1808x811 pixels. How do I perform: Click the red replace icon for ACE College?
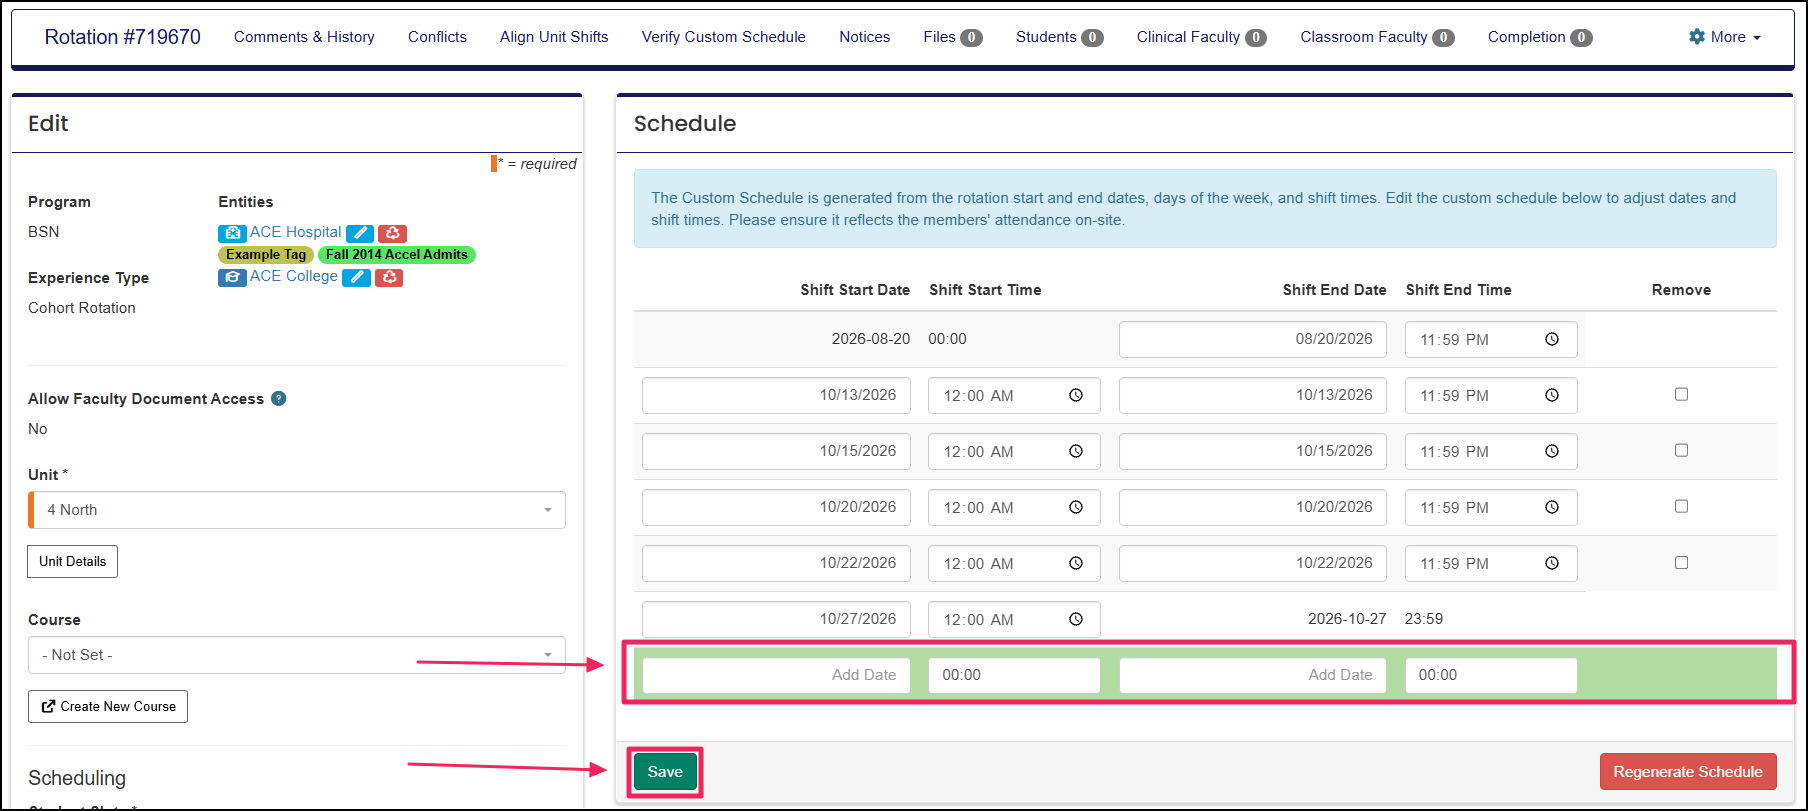(389, 277)
